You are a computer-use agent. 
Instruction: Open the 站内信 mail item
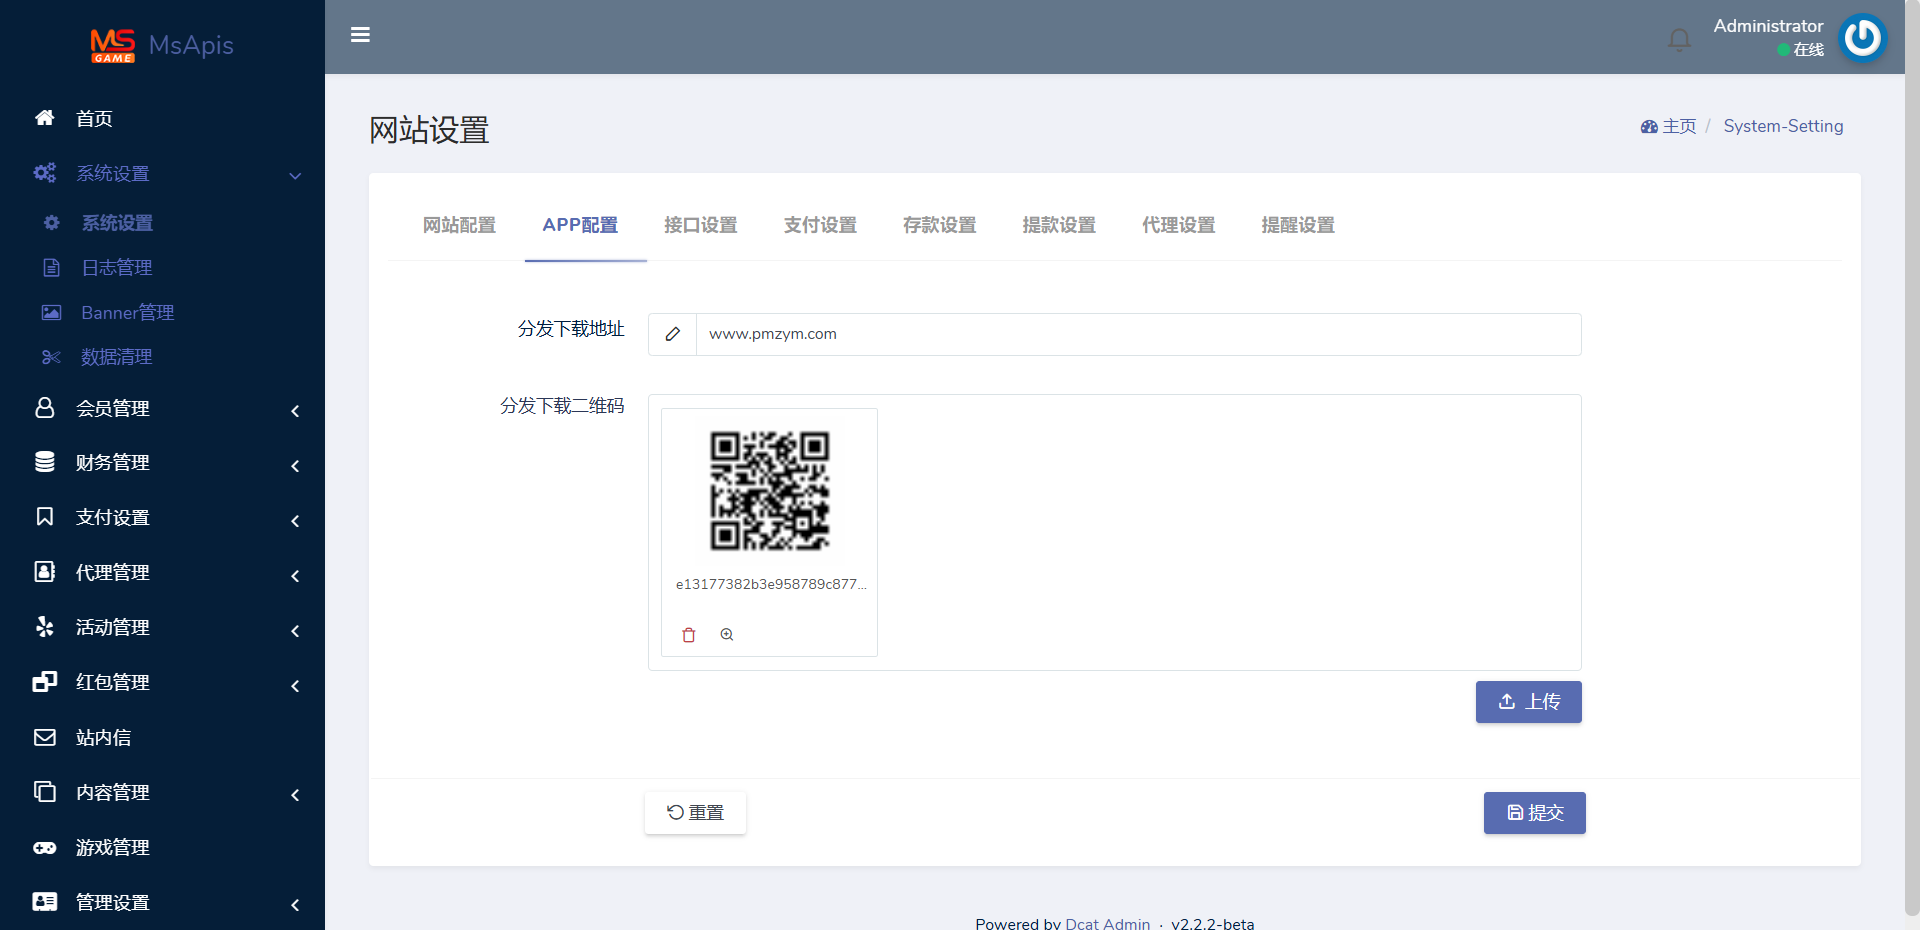coord(103,738)
